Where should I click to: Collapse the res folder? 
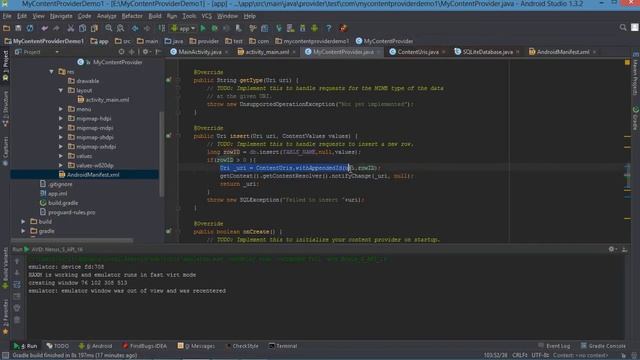pos(51,72)
